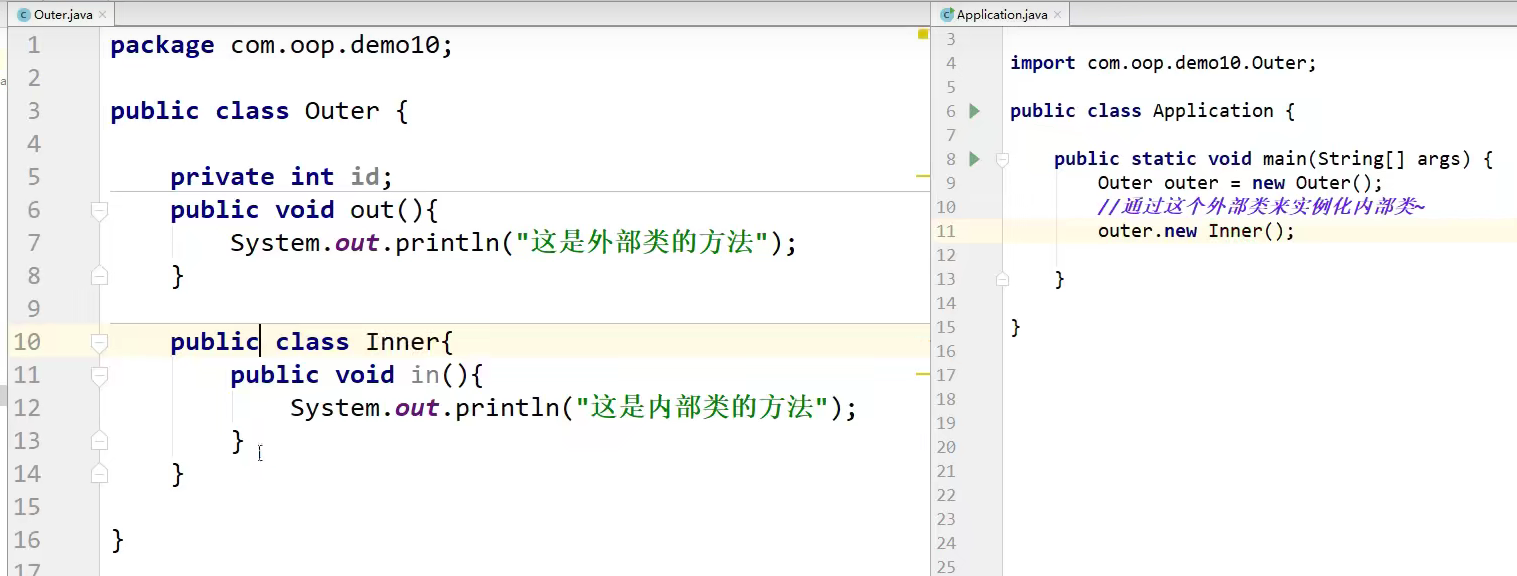Collapse the Inner class at line 10

tap(98, 342)
